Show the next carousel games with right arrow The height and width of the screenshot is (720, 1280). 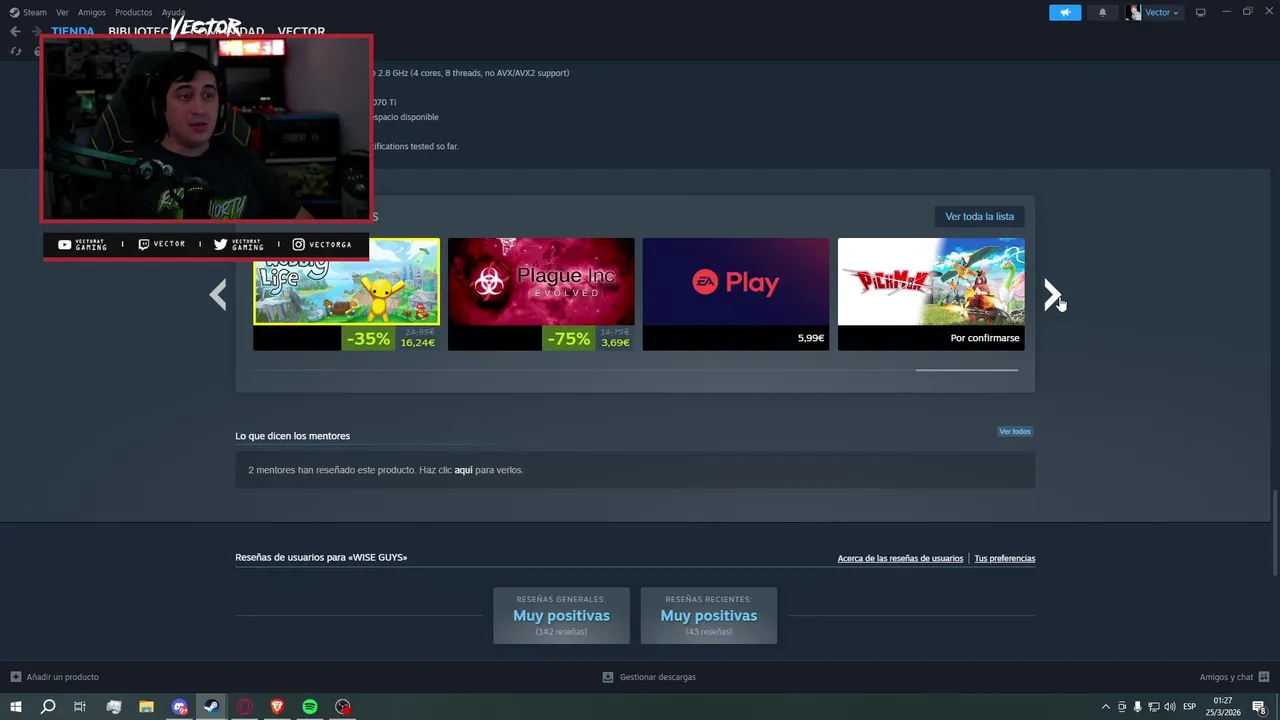1052,294
